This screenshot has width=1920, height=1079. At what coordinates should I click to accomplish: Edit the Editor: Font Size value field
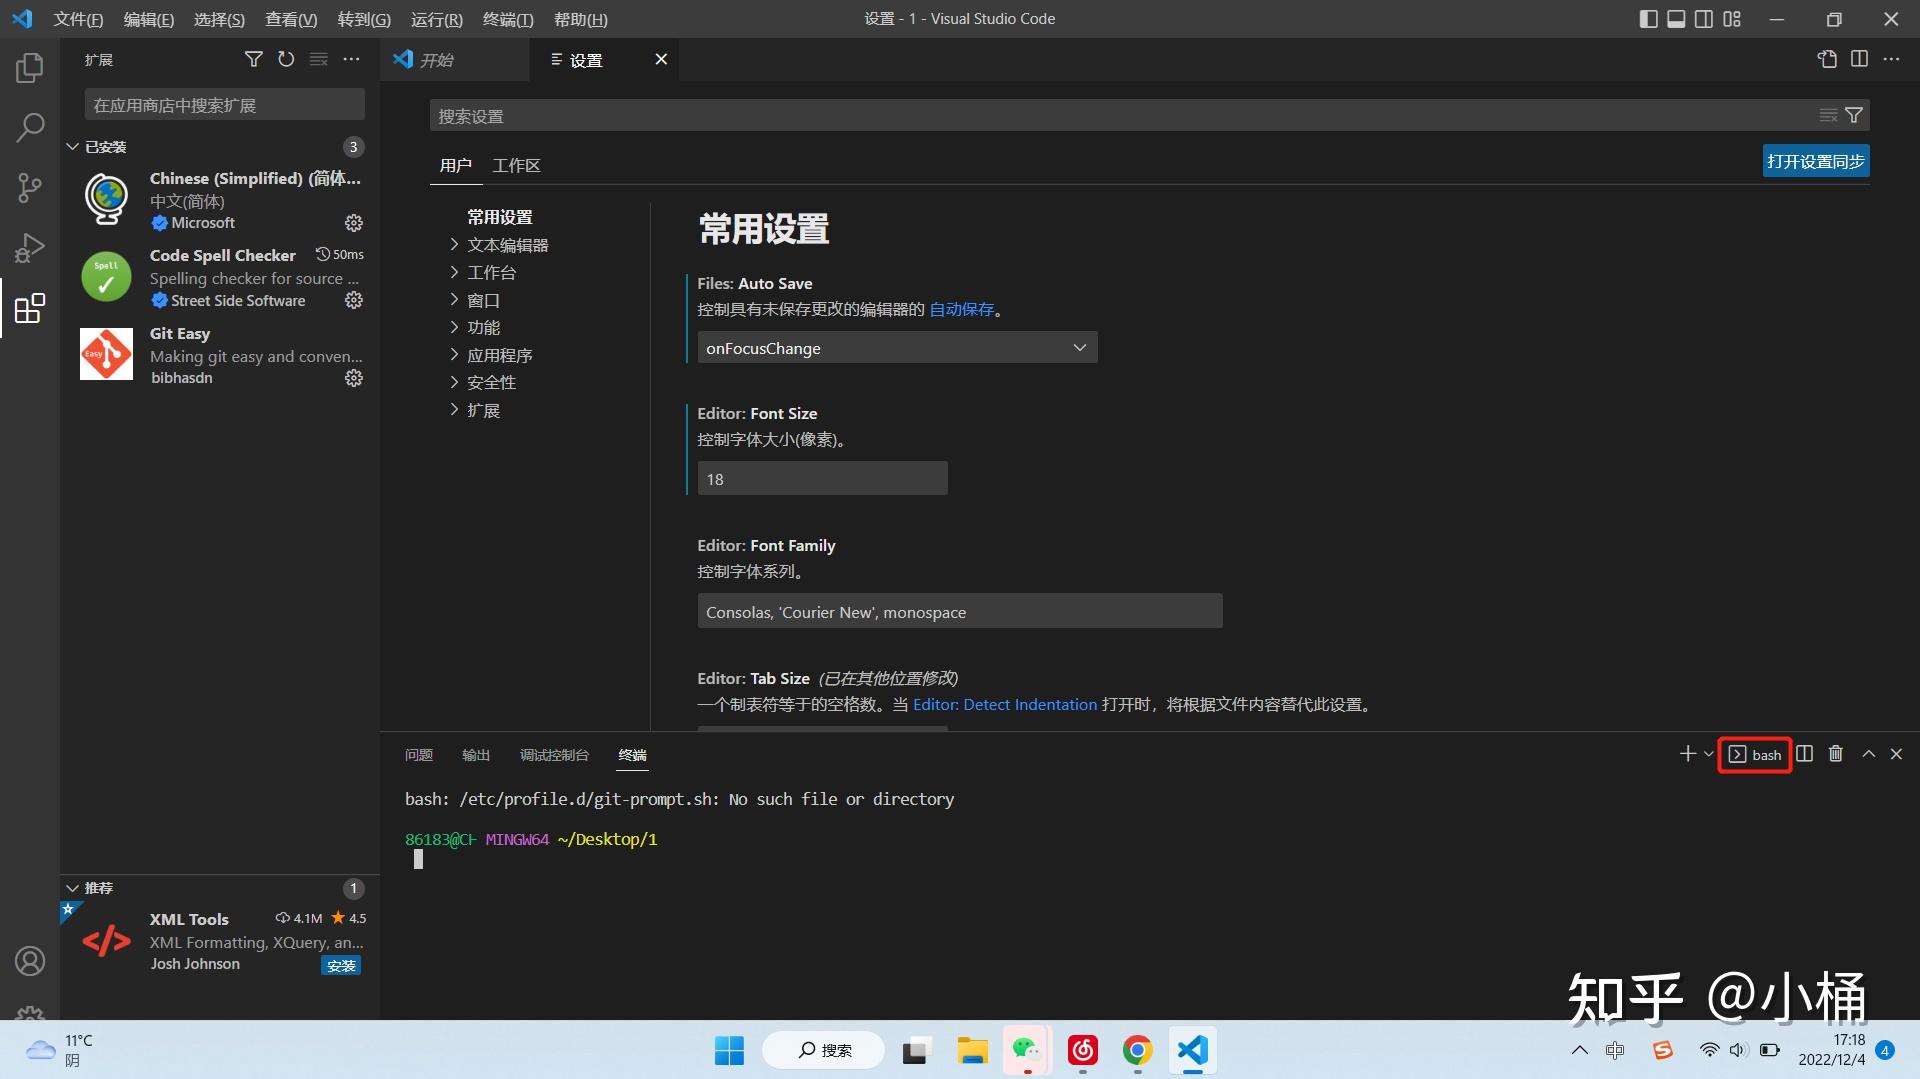click(x=821, y=478)
